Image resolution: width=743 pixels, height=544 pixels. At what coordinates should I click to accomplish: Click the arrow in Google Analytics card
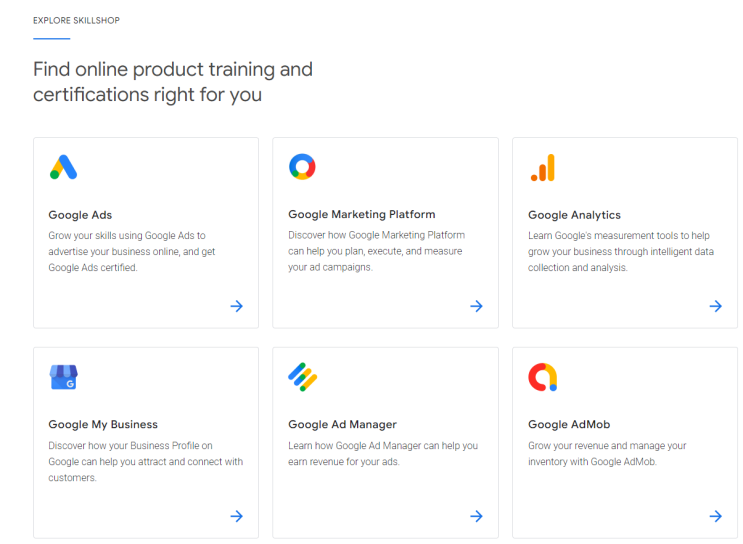[x=716, y=306]
